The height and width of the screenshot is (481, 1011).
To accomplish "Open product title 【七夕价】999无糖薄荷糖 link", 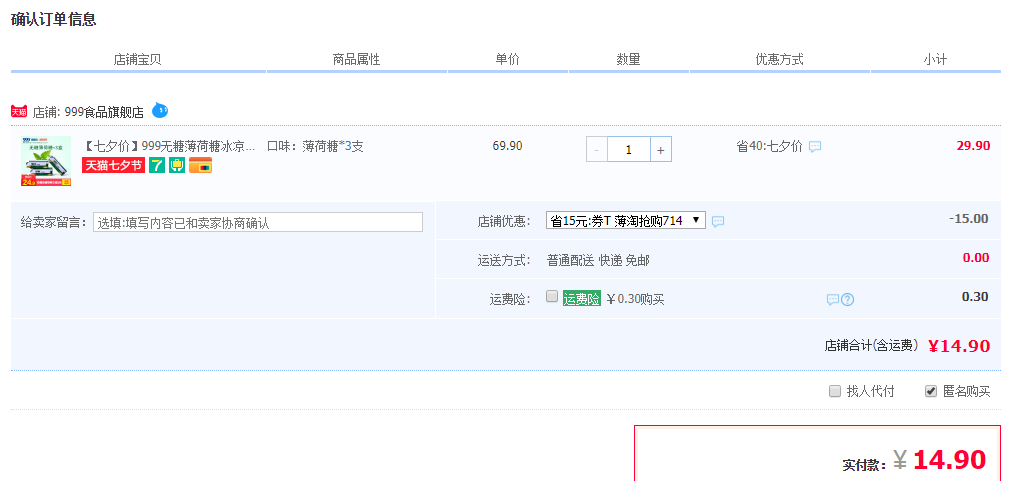I will tap(170, 146).
